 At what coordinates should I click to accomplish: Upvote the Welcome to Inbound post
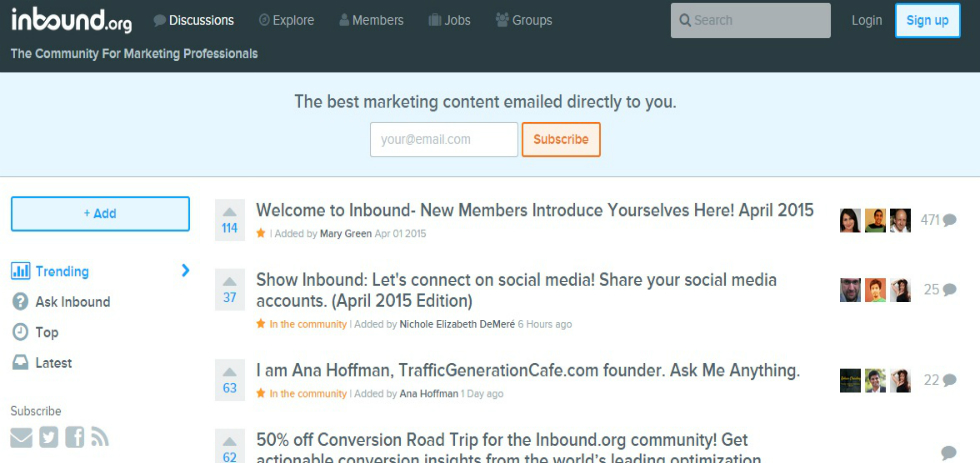pos(229,212)
